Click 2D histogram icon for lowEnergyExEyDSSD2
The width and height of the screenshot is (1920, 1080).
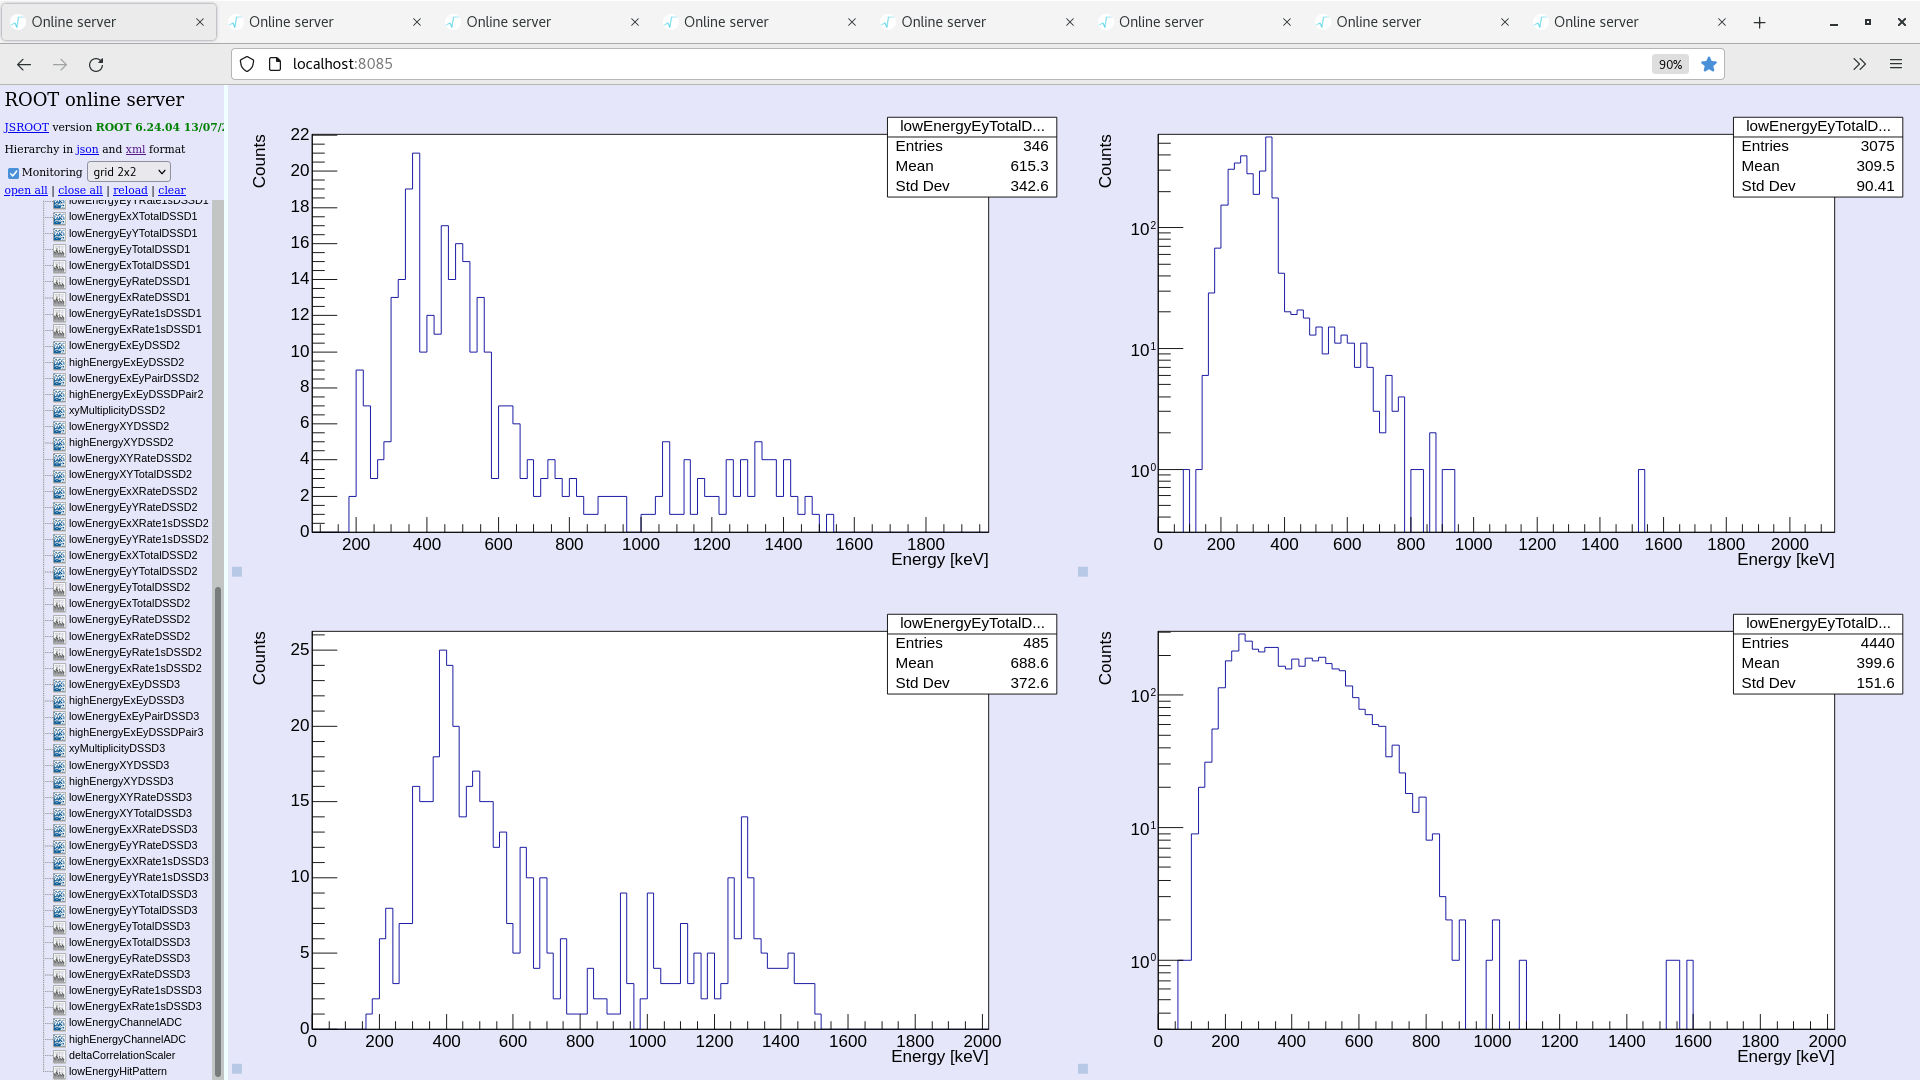pyautogui.click(x=59, y=346)
